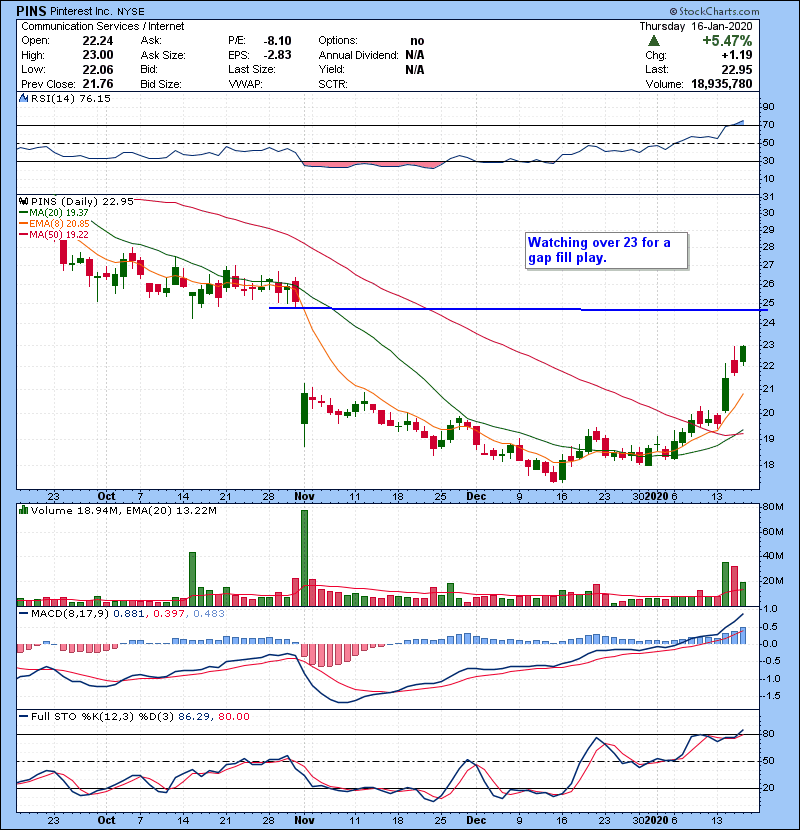
Task: Click the MACD(8,17,9) indicator label
Action: 70,614
